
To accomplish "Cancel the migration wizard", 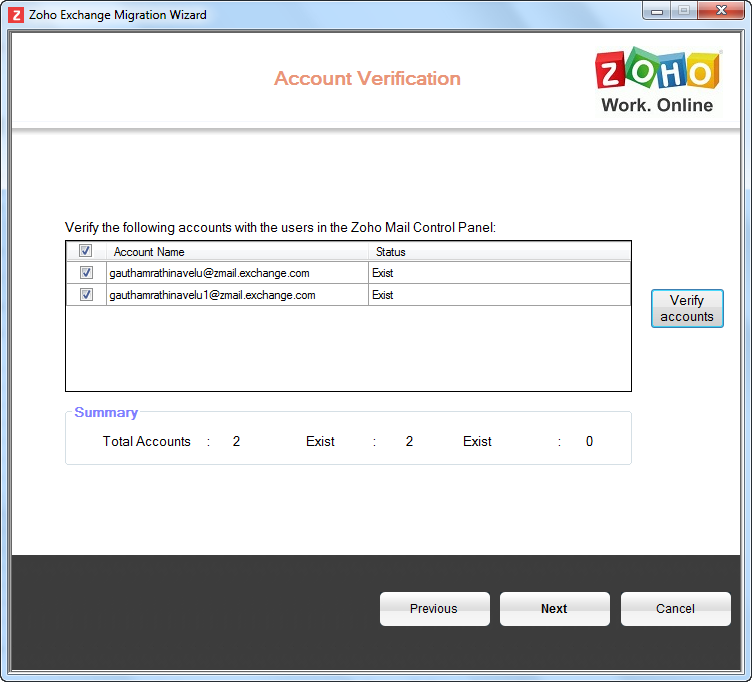I will [x=675, y=609].
